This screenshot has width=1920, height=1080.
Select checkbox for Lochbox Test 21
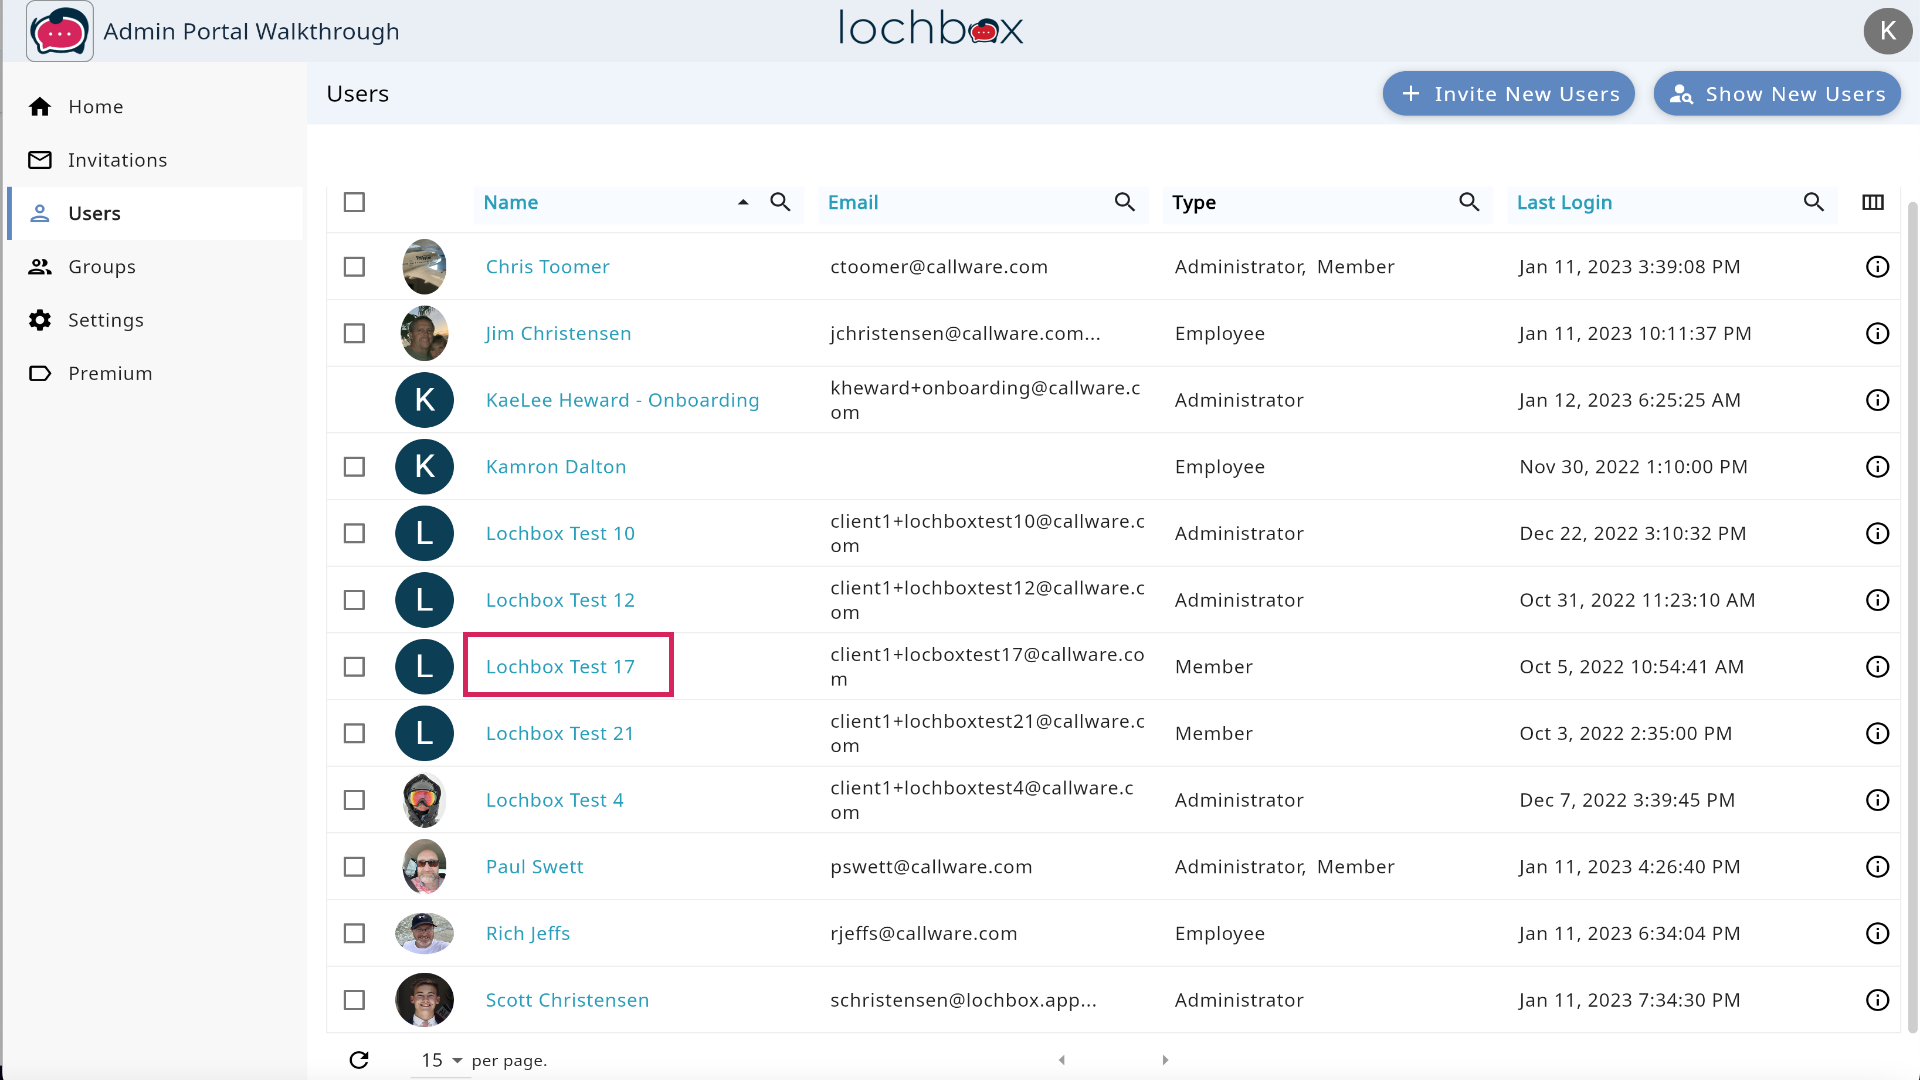click(x=354, y=733)
